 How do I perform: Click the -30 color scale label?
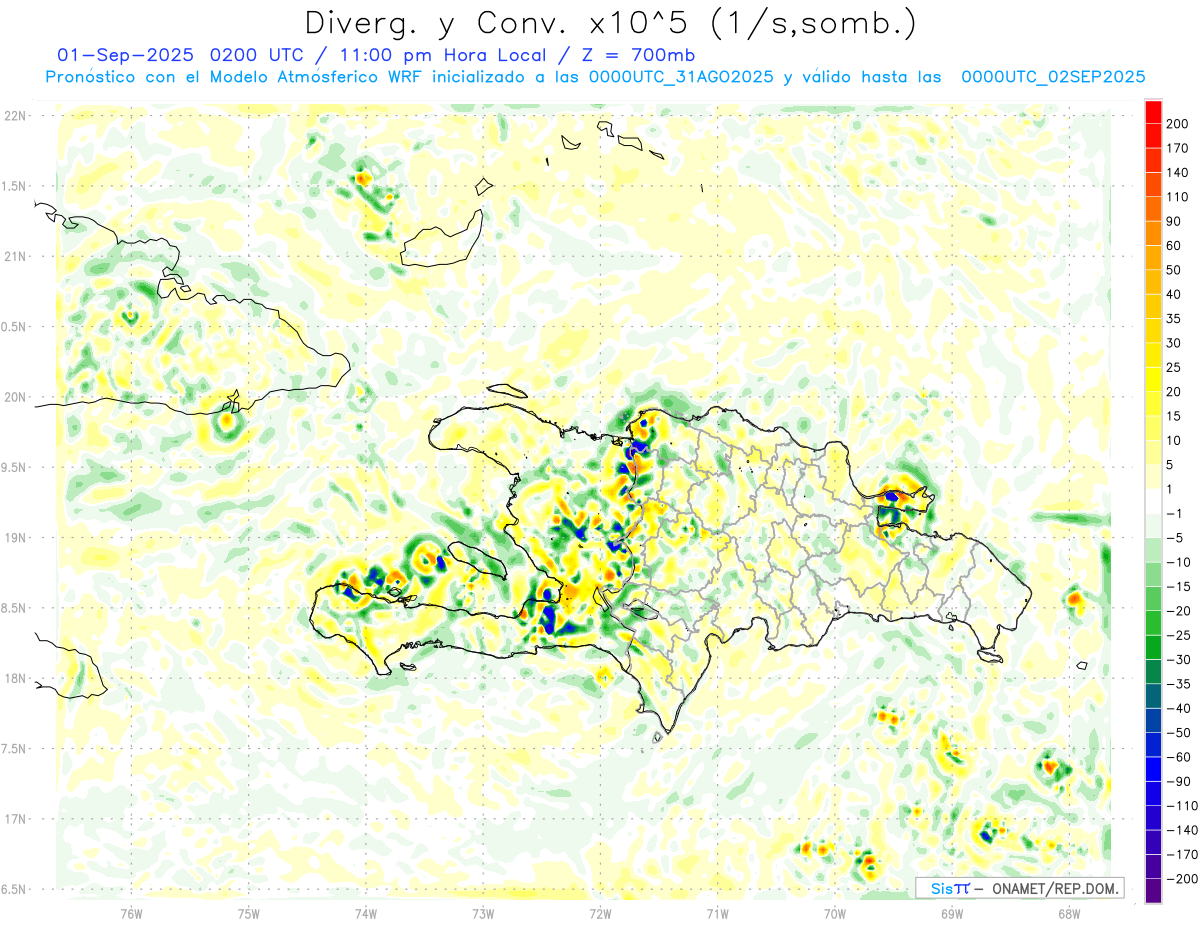click(x=1177, y=659)
